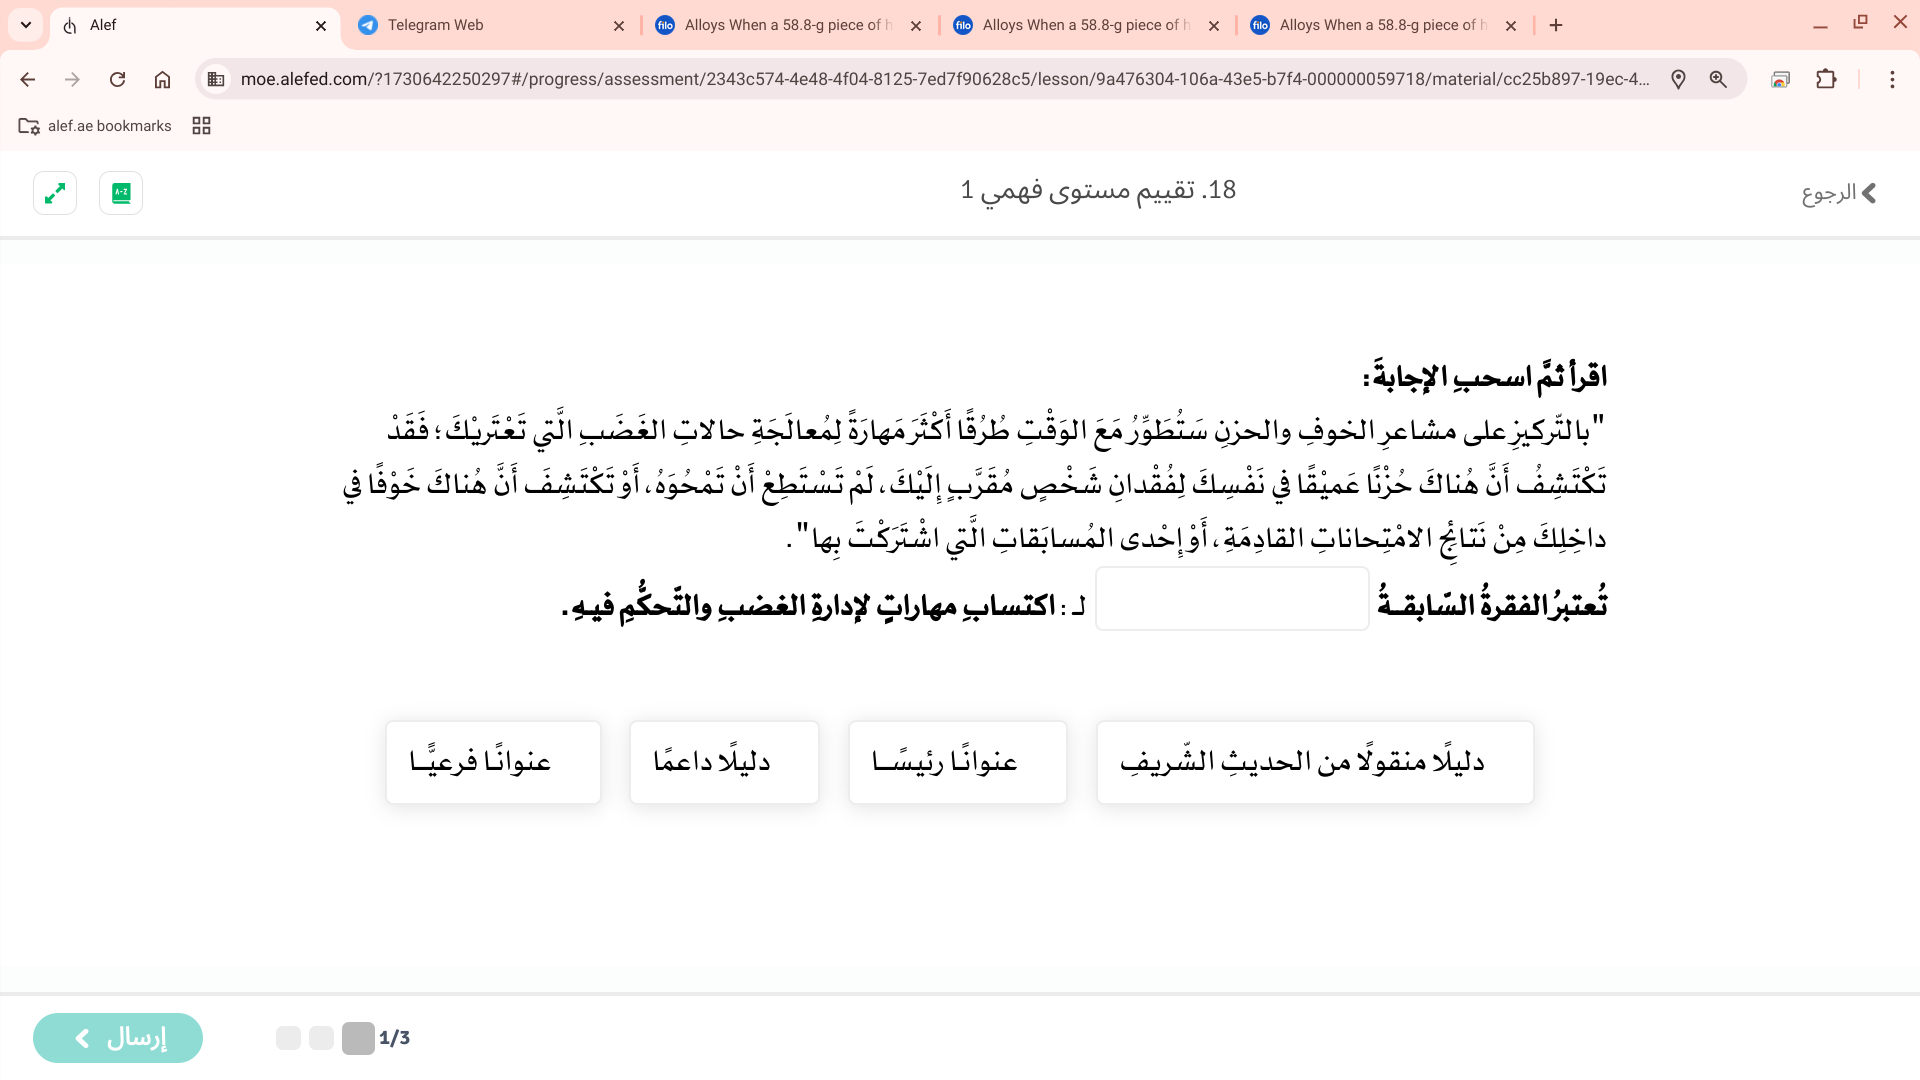Click the dark progress step indicator square

tap(358, 1038)
